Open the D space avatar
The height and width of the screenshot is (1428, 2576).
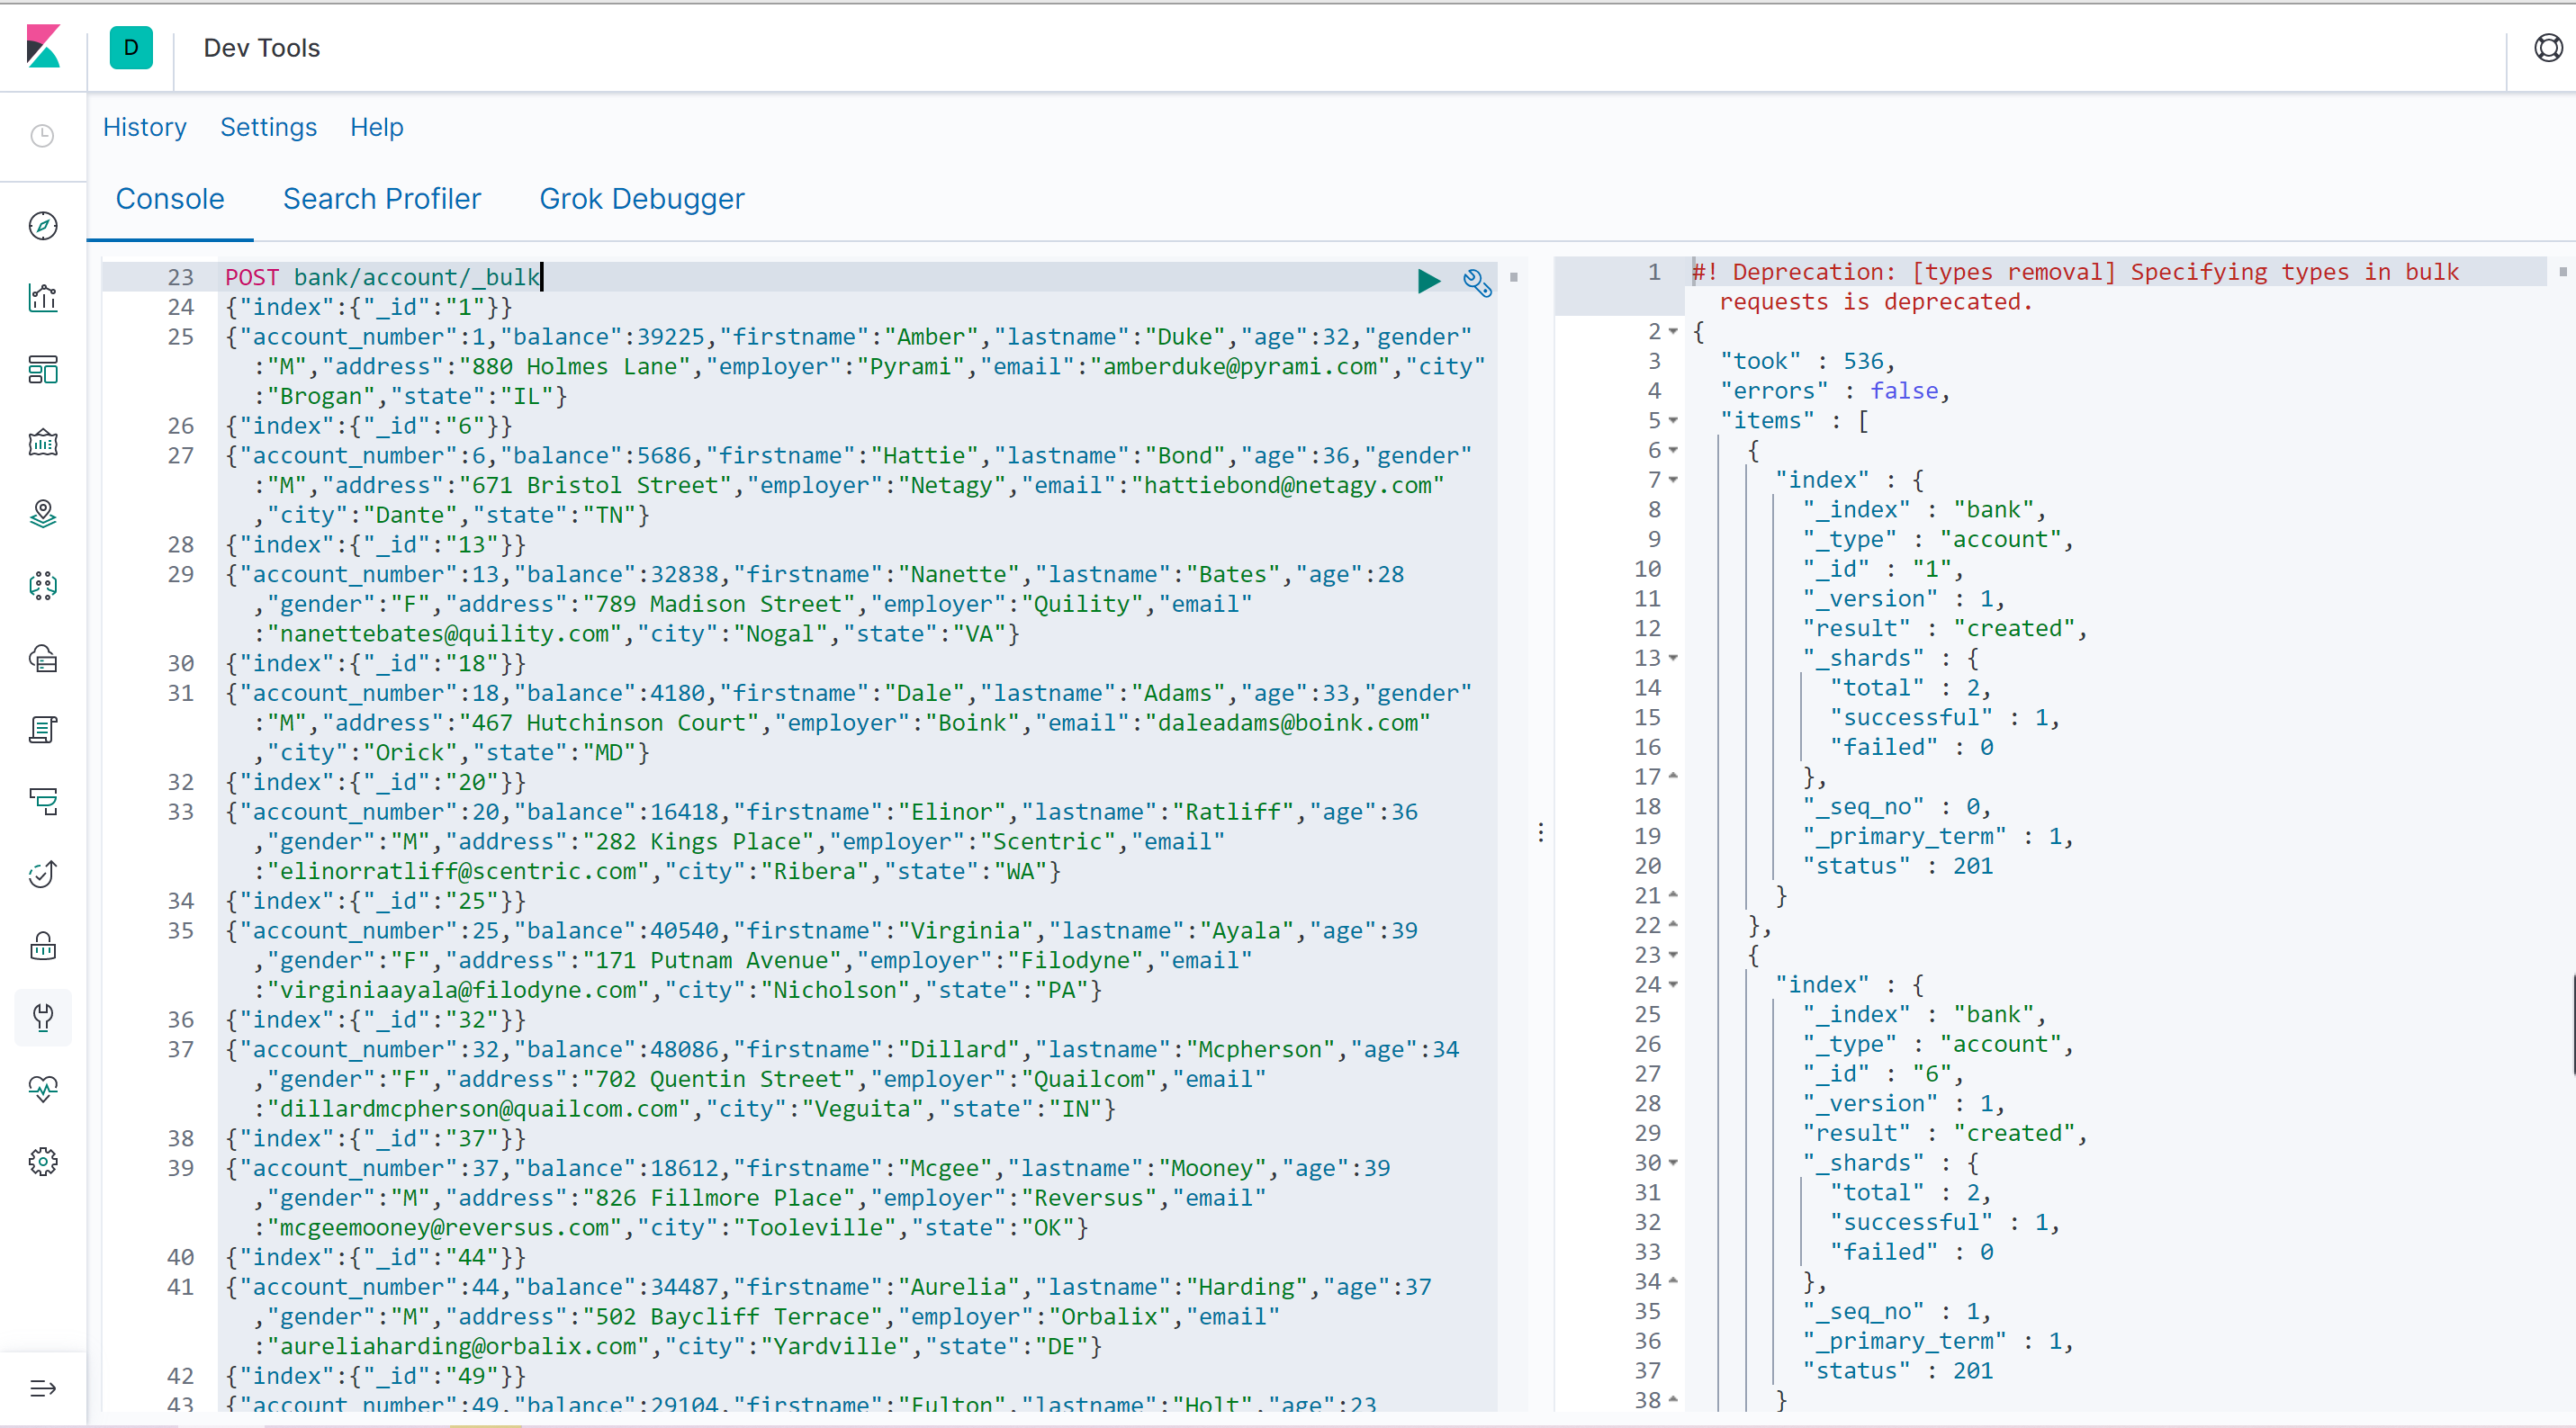[x=131, y=48]
